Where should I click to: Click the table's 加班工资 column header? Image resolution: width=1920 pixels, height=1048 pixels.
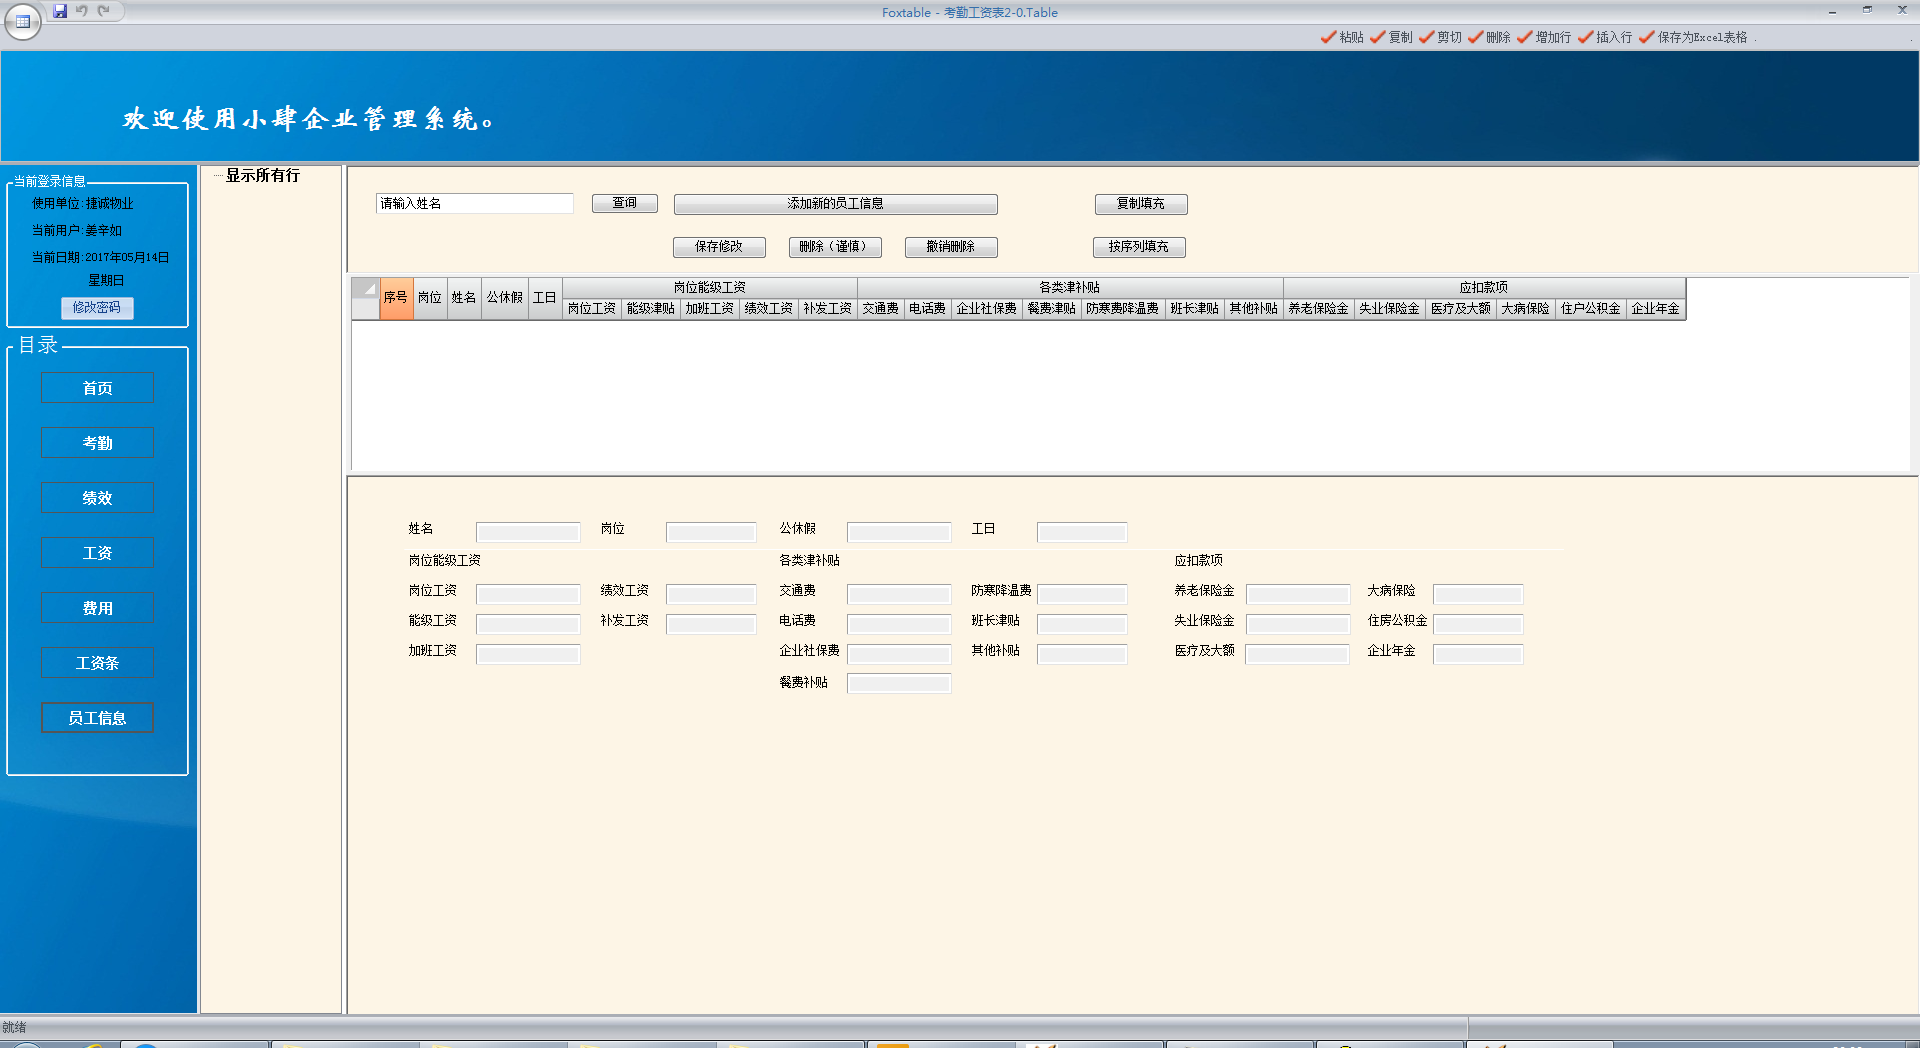click(710, 309)
